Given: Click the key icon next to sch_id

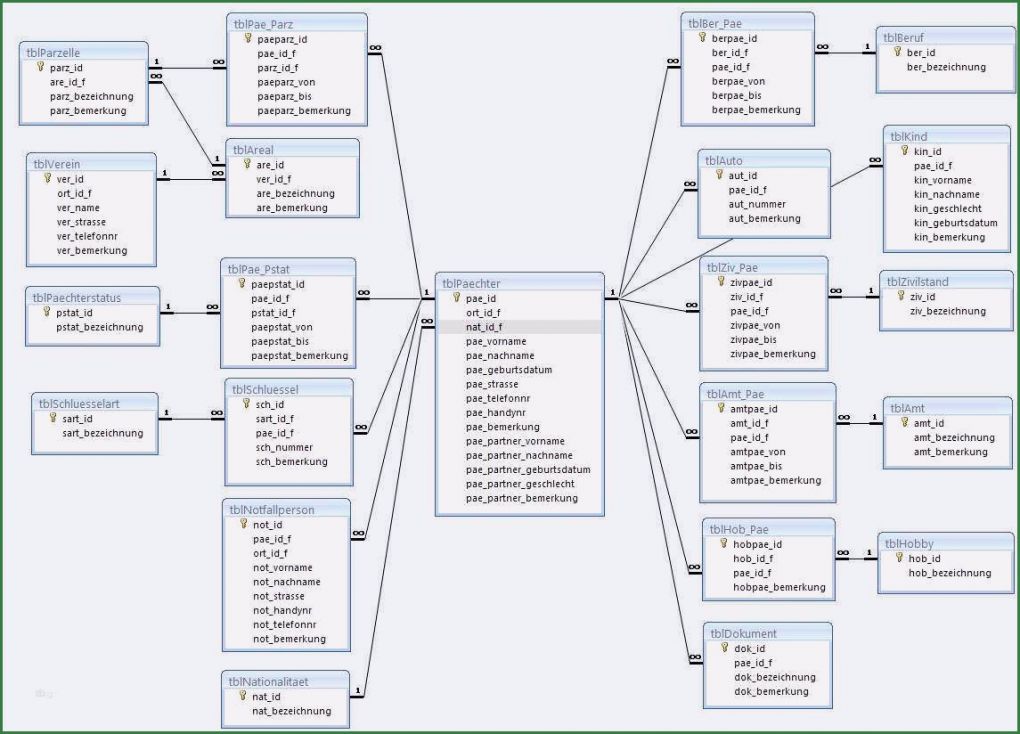Looking at the screenshot, I should tap(246, 405).
